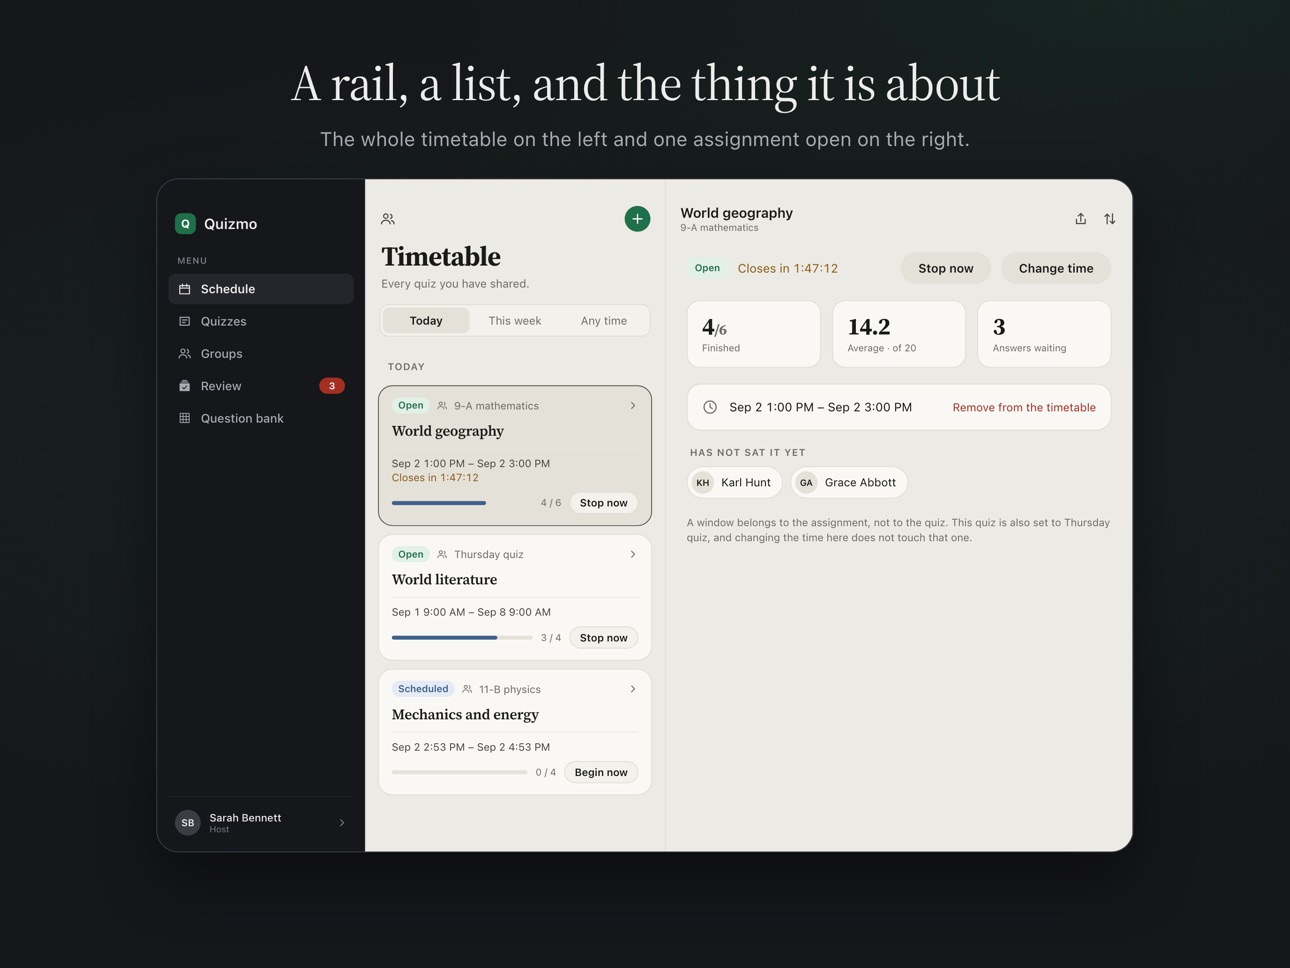Click the group icon beside 11-B physics
Viewport: 1290px width, 968px height.
point(467,689)
